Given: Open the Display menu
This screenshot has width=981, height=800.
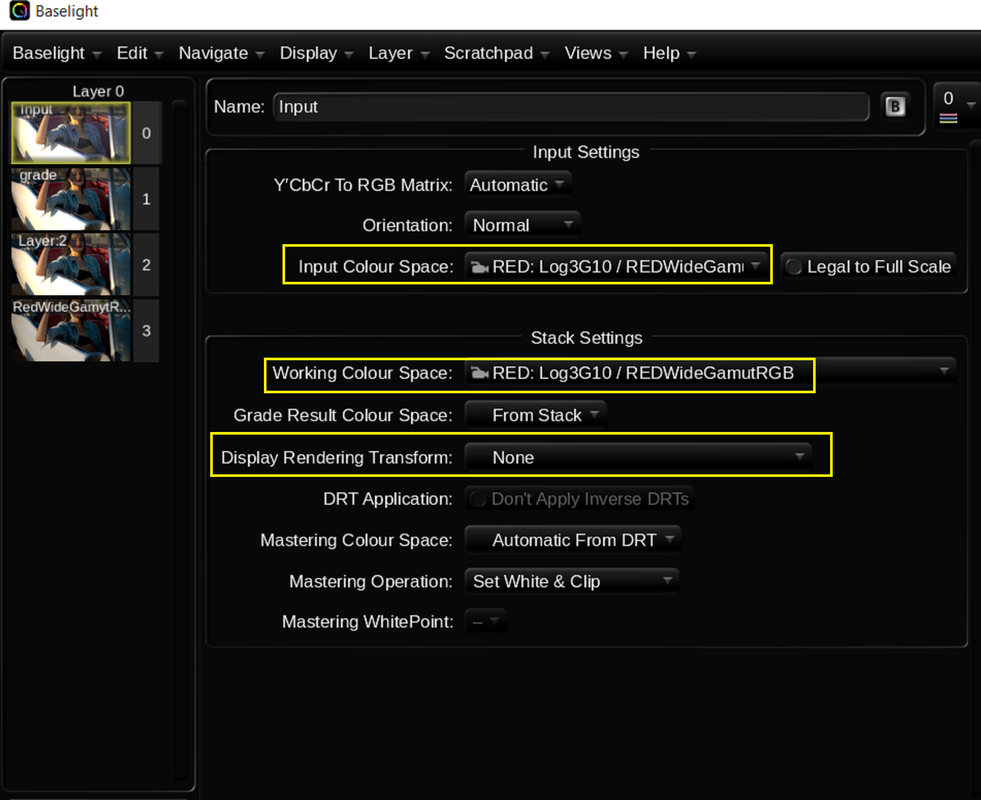Looking at the screenshot, I should pos(317,53).
